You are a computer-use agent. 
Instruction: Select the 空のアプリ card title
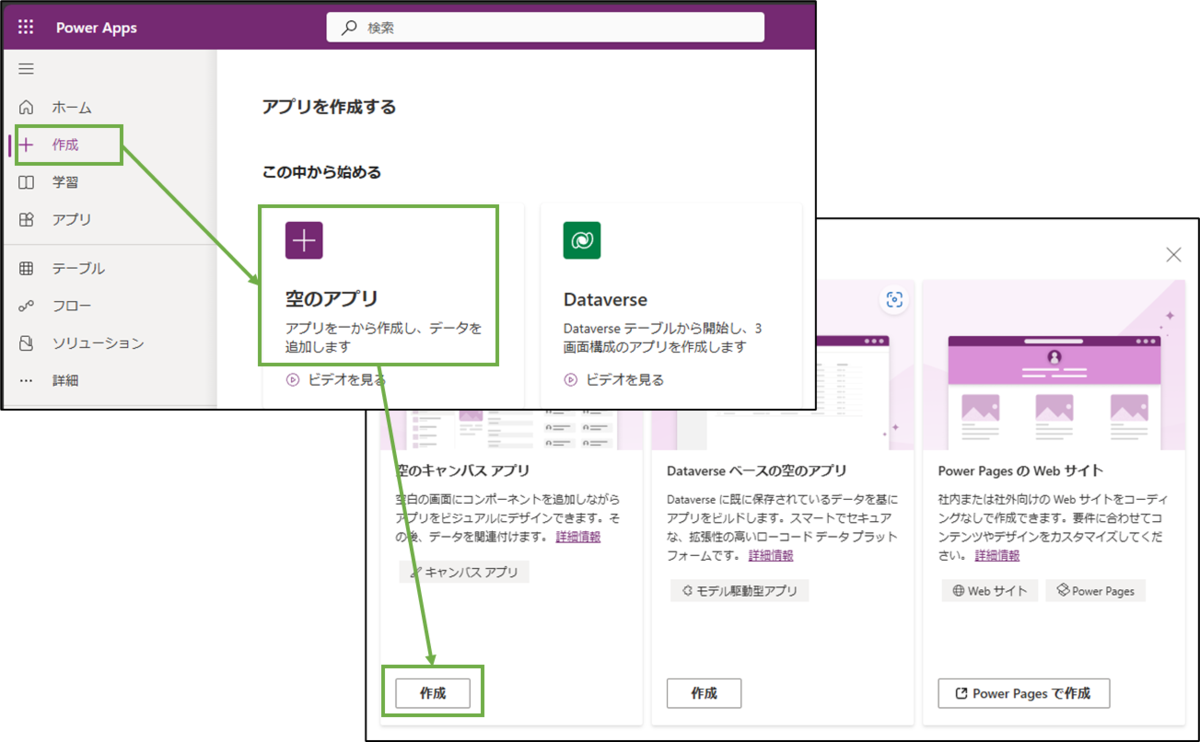[332, 299]
